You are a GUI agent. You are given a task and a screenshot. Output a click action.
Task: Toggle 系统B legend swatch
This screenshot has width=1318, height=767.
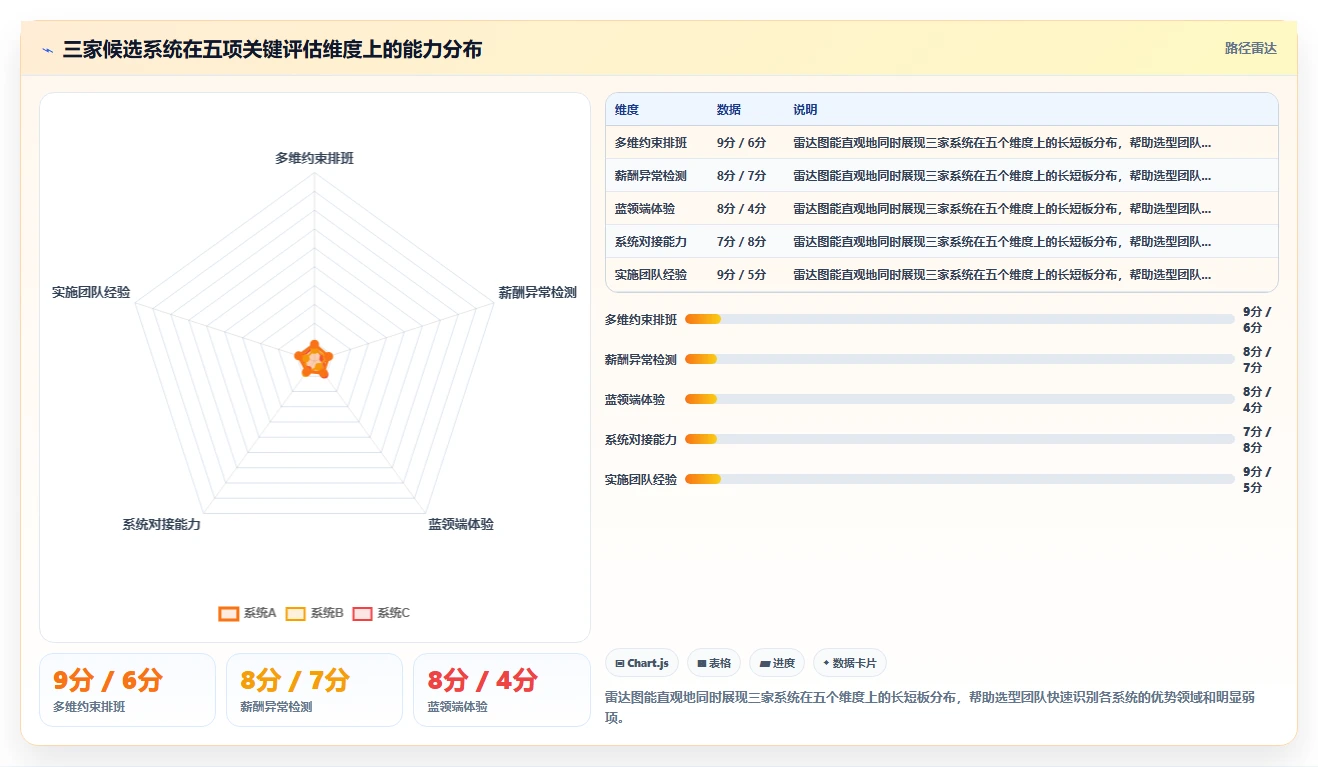coord(295,613)
